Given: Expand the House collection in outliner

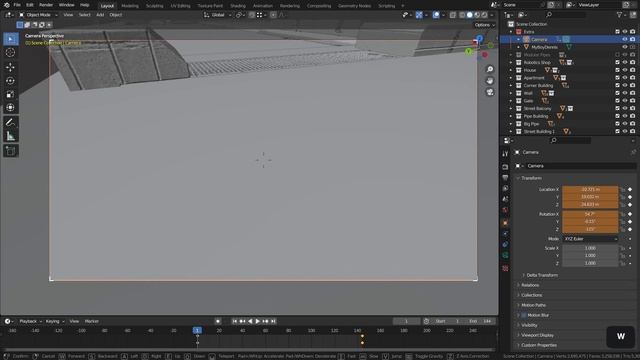Looking at the screenshot, I should coord(511,70).
